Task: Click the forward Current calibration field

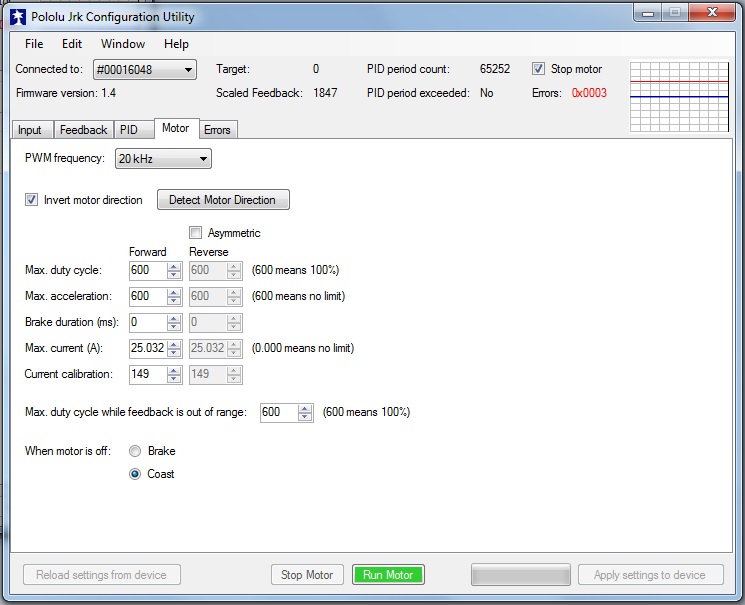Action: [148, 374]
